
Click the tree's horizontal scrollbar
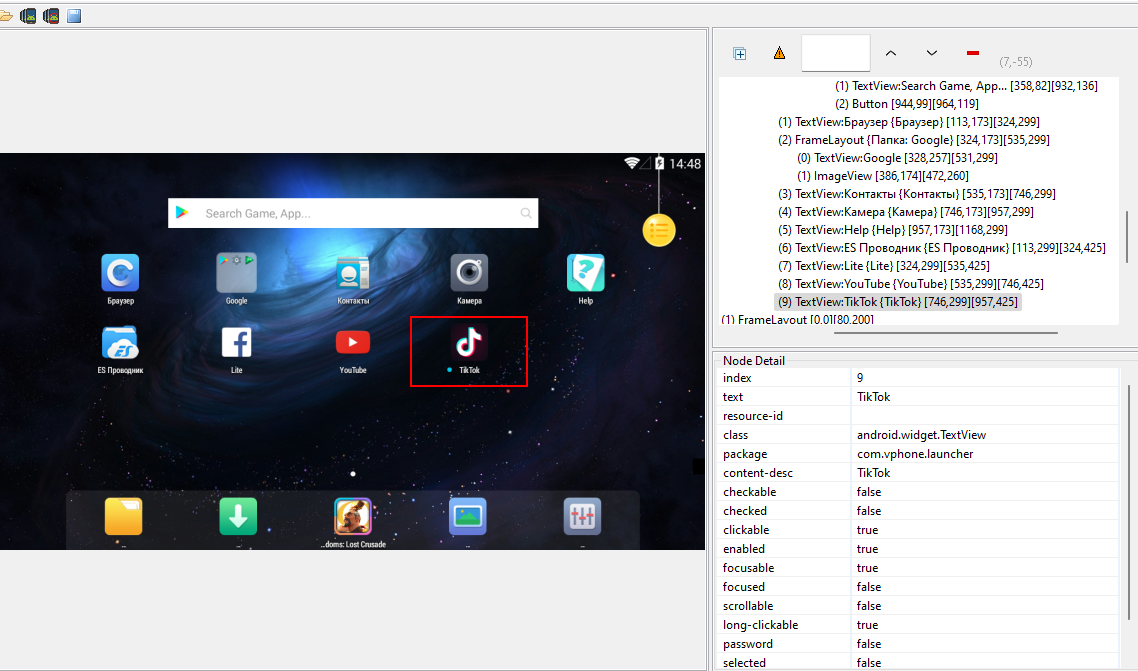pyautogui.click(x=946, y=333)
